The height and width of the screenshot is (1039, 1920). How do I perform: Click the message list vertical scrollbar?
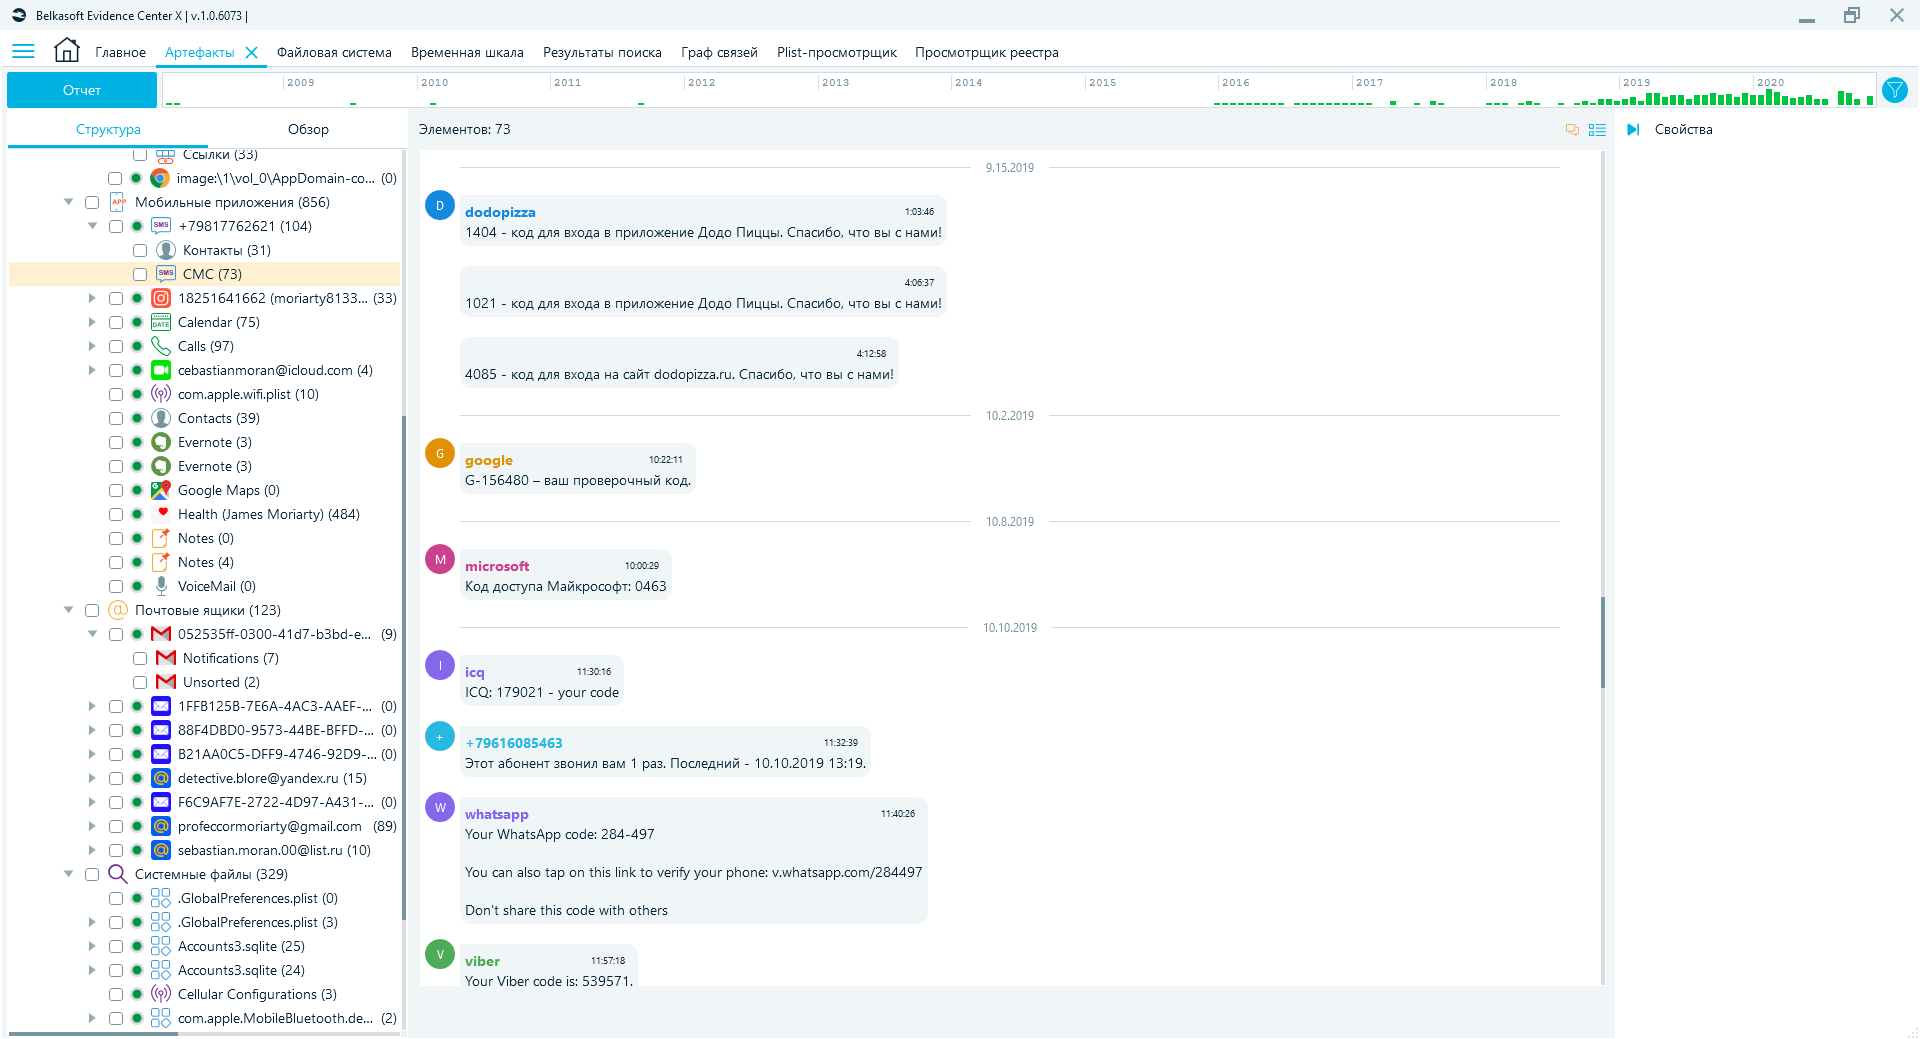[1603, 642]
